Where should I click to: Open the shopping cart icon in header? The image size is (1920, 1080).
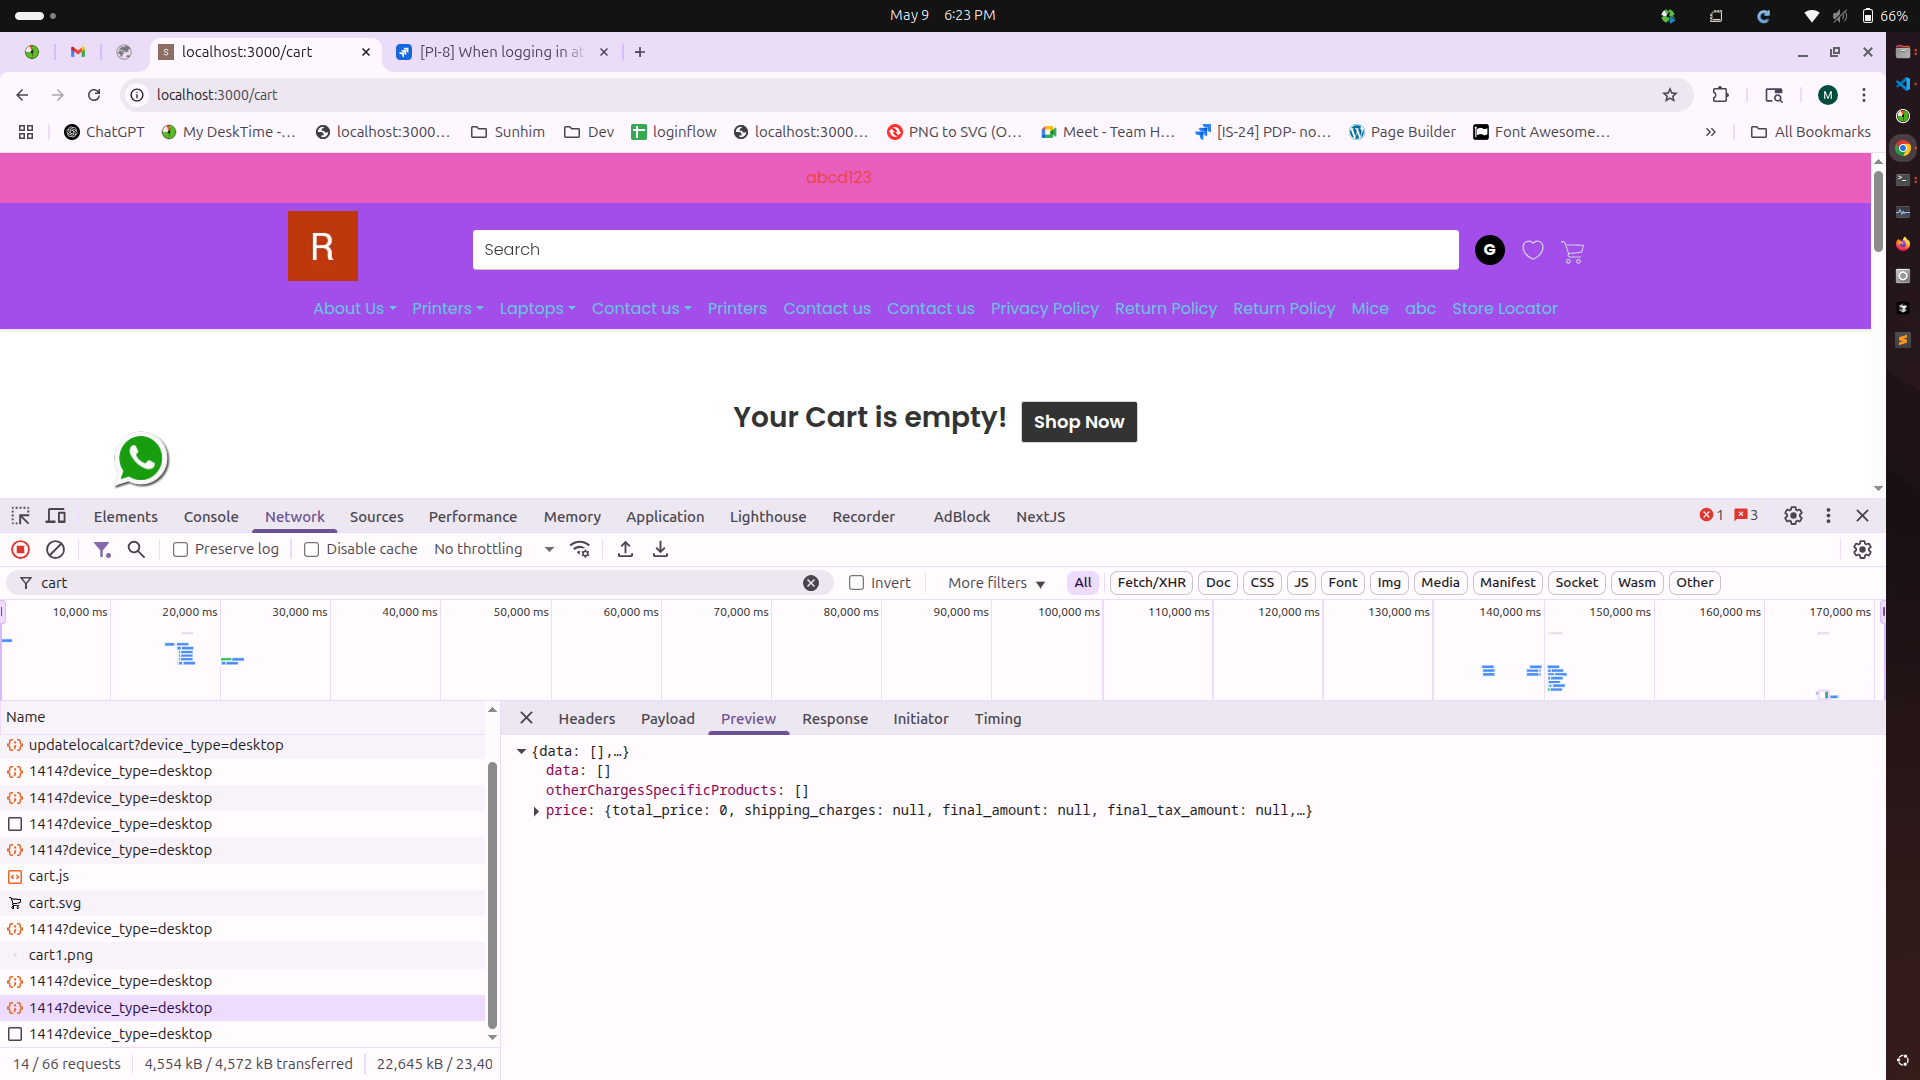click(x=1572, y=252)
